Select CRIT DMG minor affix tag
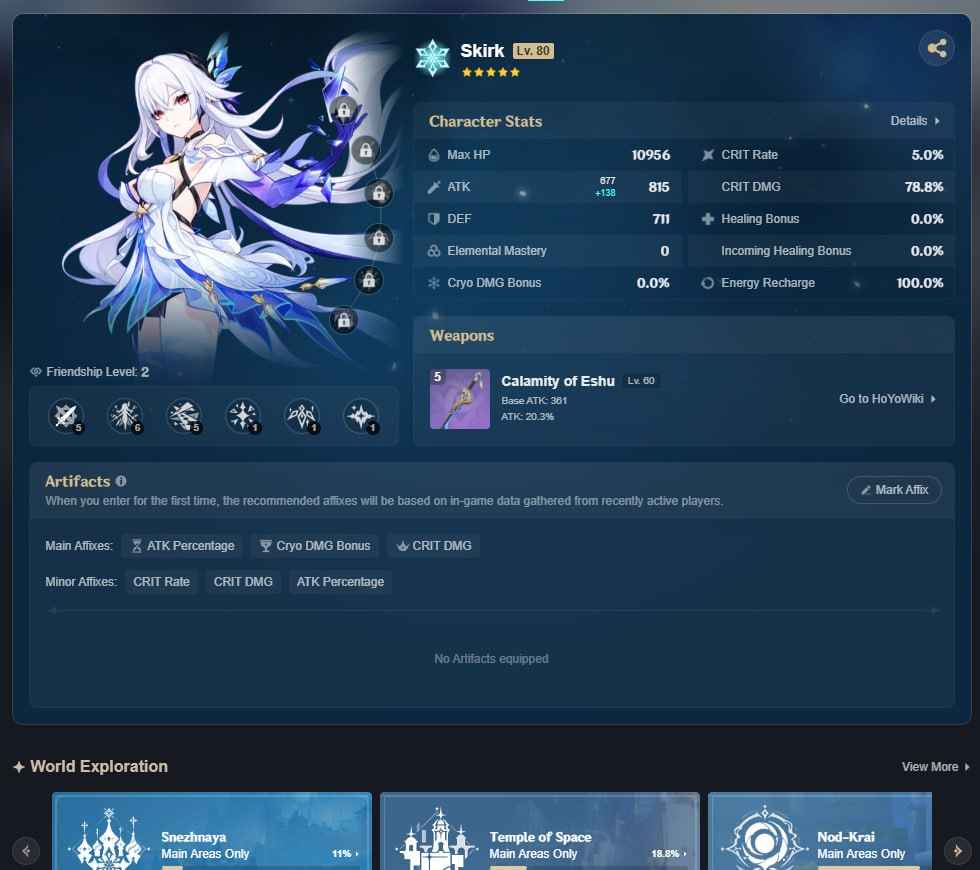Image resolution: width=980 pixels, height=870 pixels. pos(243,582)
